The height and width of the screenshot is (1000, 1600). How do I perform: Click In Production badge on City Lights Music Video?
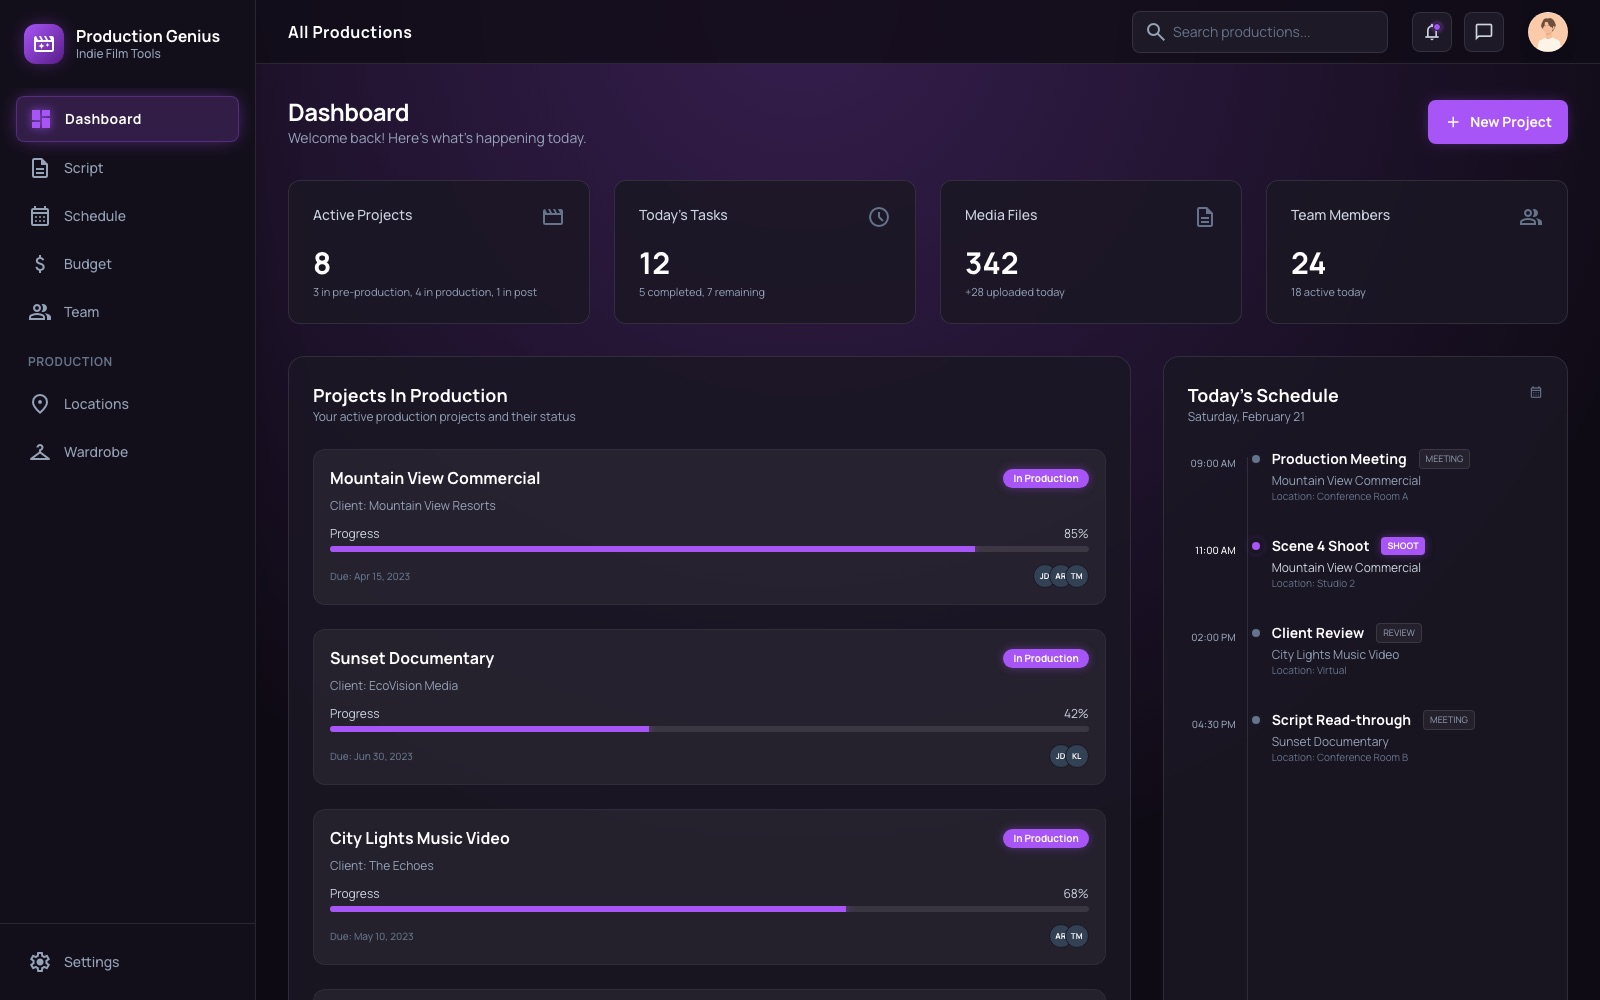click(1046, 838)
